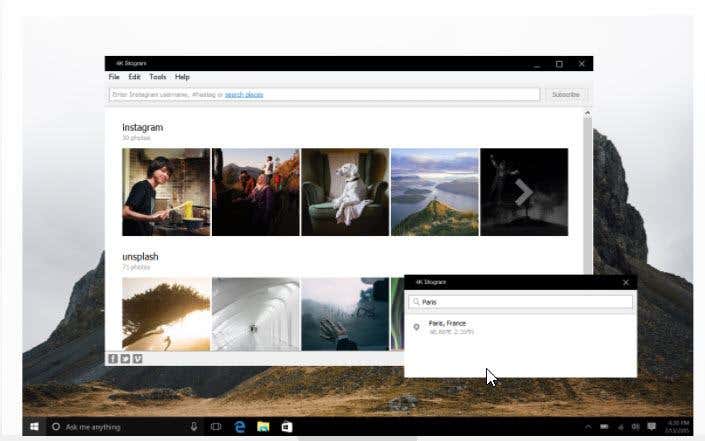This screenshot has height=441, width=705.
Task: Click the Instagram username input field
Action: (x=324, y=94)
